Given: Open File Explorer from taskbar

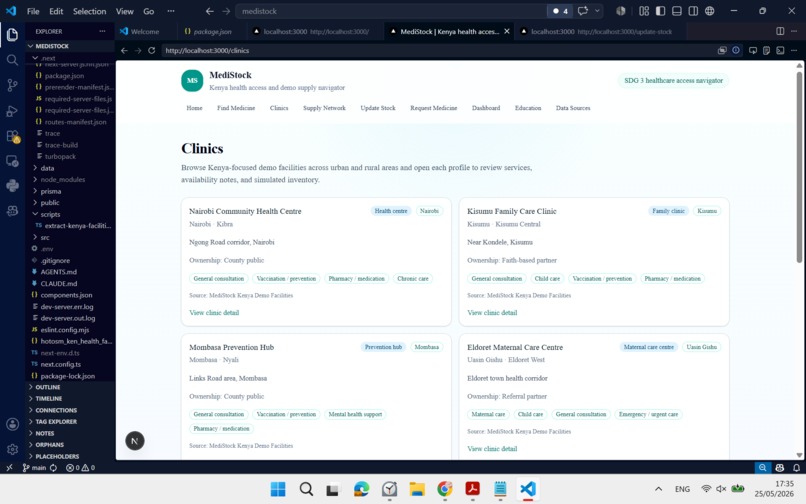Looking at the screenshot, I should click(417, 489).
